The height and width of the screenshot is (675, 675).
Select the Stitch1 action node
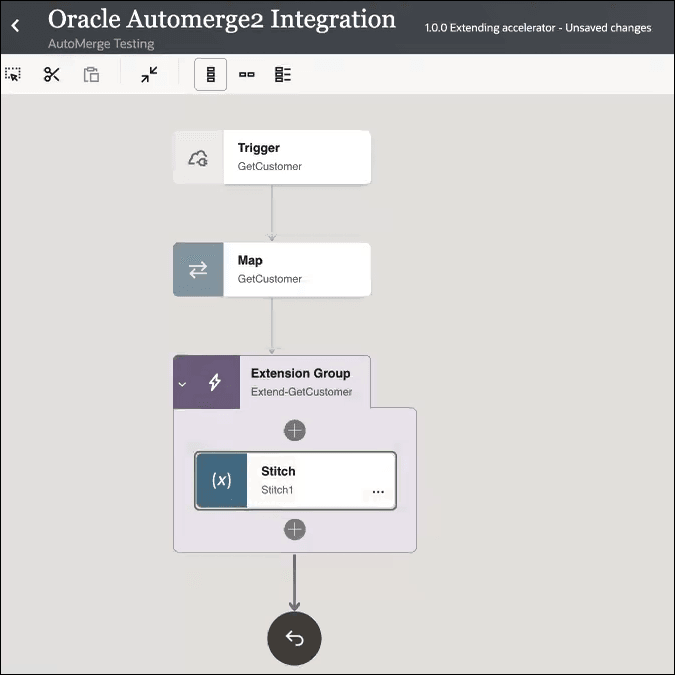[x=296, y=480]
